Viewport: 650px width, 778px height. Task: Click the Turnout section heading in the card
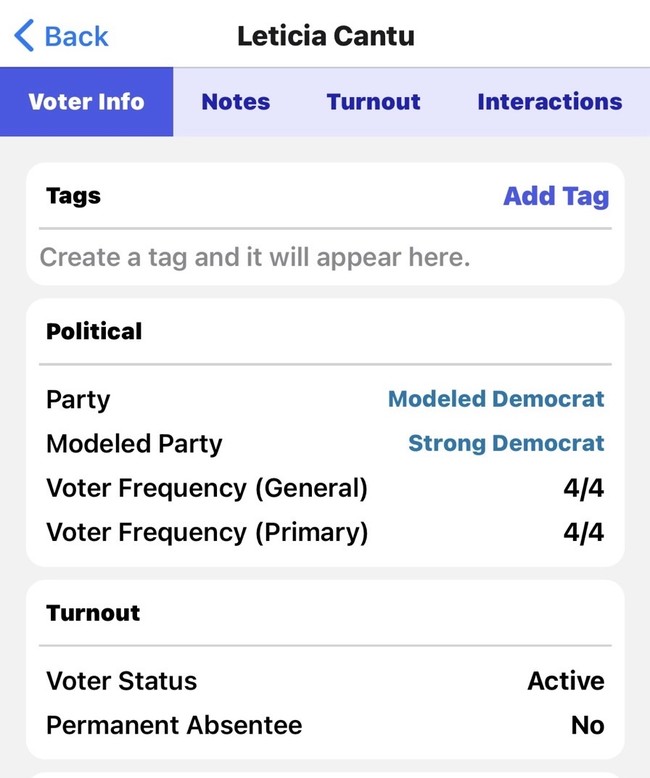coord(93,613)
